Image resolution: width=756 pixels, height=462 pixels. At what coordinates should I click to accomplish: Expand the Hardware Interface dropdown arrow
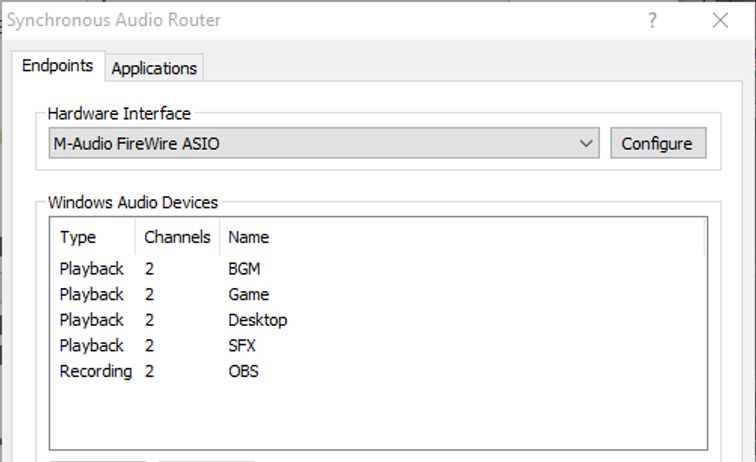tap(586, 144)
